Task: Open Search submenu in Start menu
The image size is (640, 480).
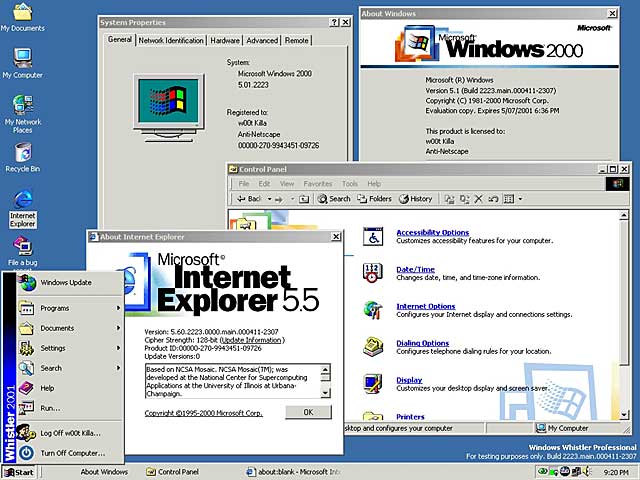Action: (x=70, y=368)
